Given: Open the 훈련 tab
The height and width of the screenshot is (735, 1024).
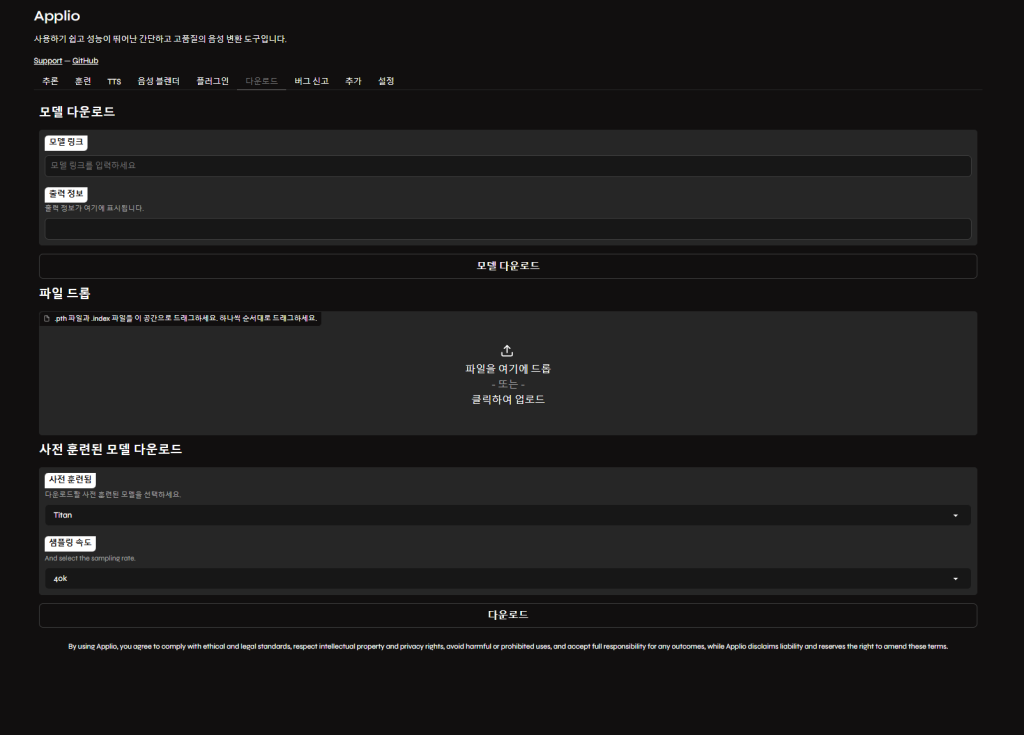Looking at the screenshot, I should [83, 81].
